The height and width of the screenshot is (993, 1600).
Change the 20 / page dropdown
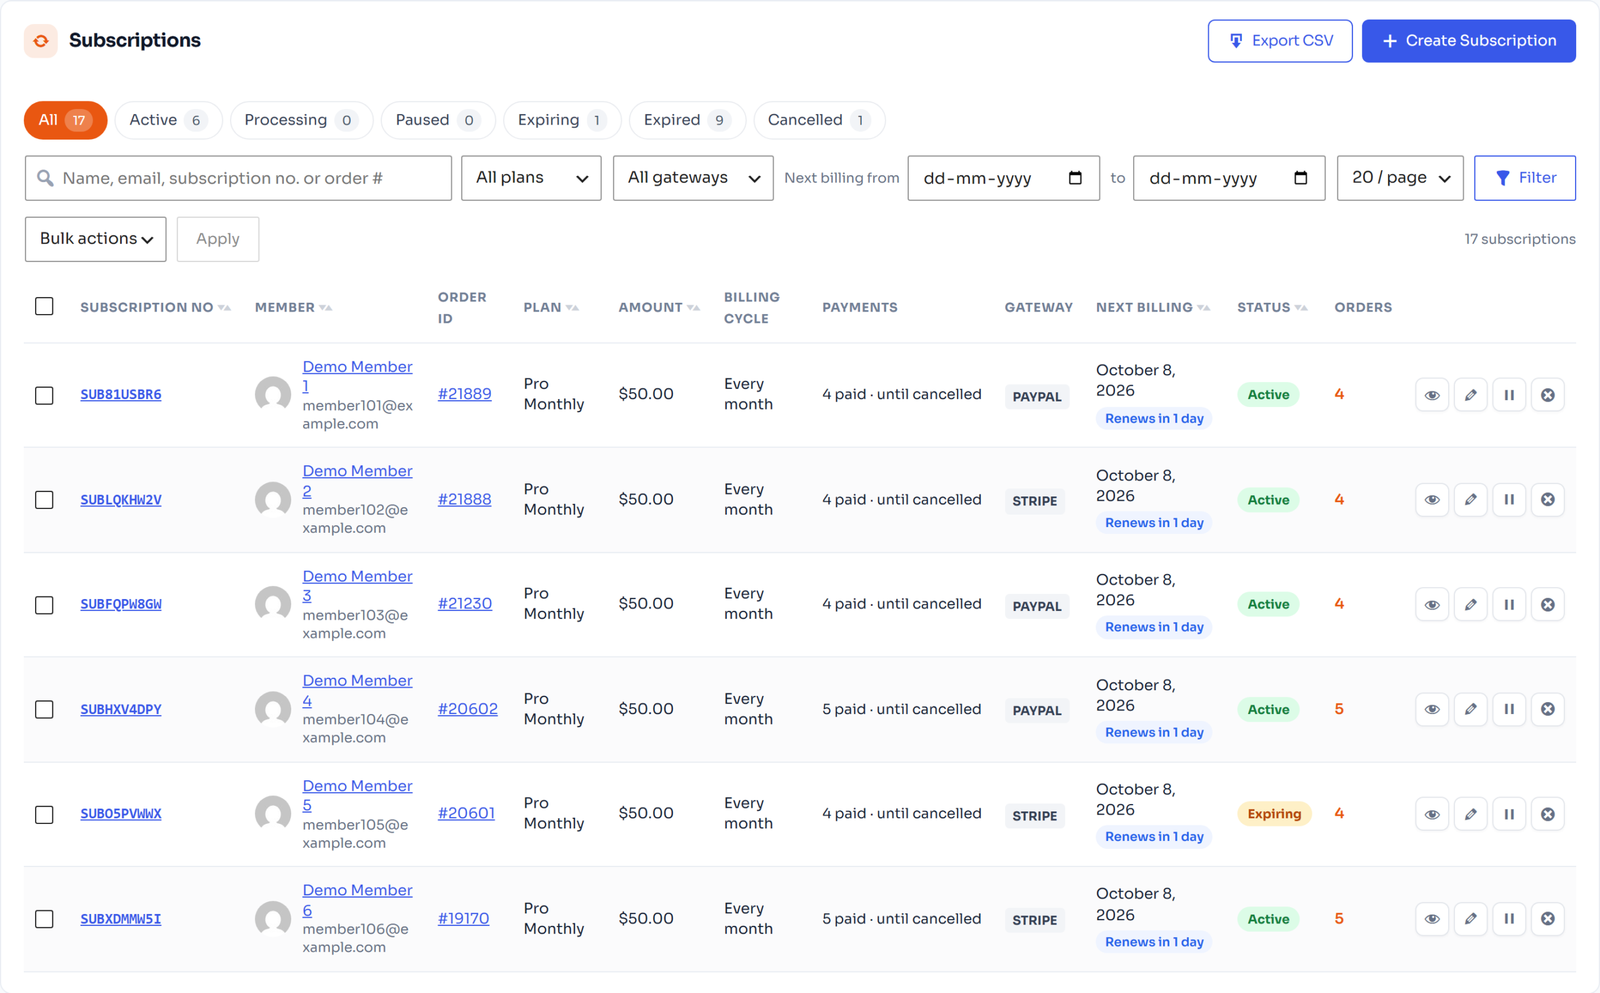point(1400,178)
